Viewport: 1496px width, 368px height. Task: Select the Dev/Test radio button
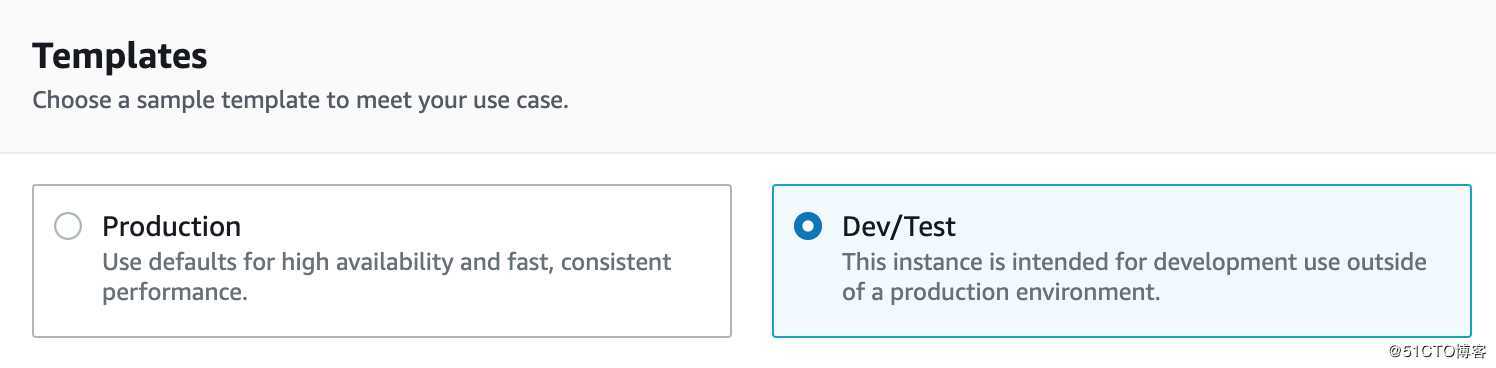pyautogui.click(x=808, y=227)
